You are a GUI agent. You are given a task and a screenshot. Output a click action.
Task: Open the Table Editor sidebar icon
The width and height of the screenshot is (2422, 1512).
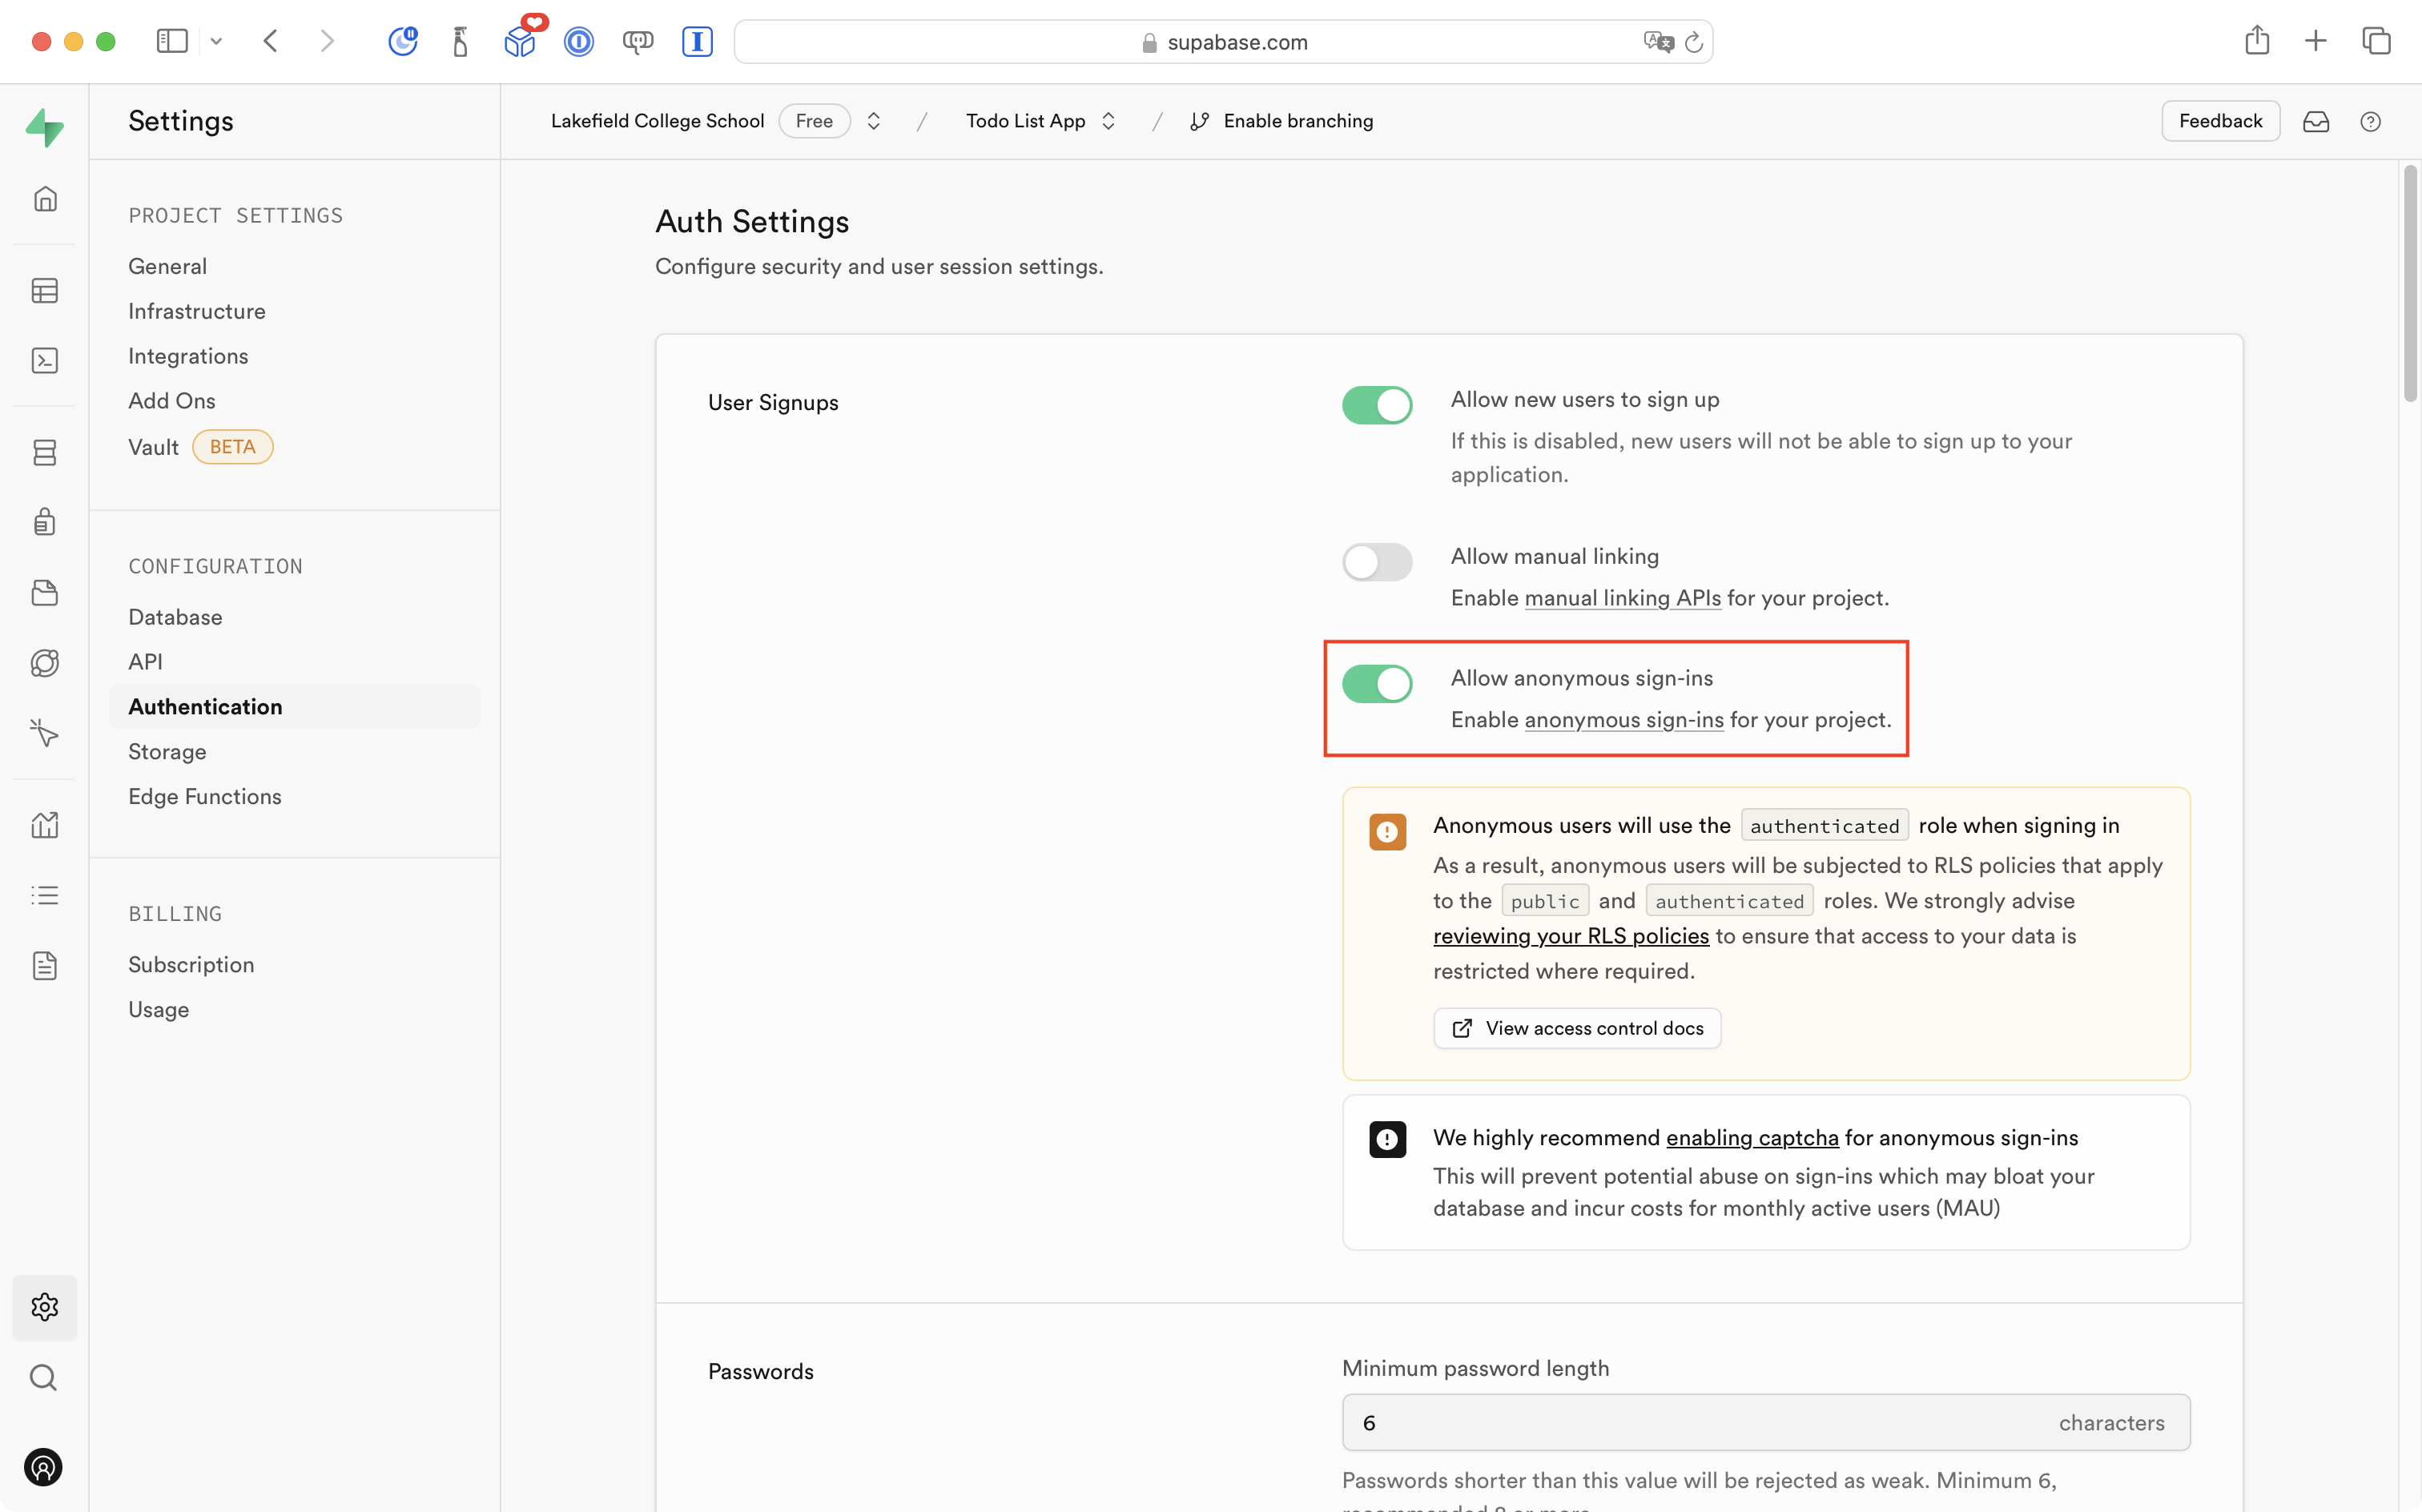click(x=44, y=291)
